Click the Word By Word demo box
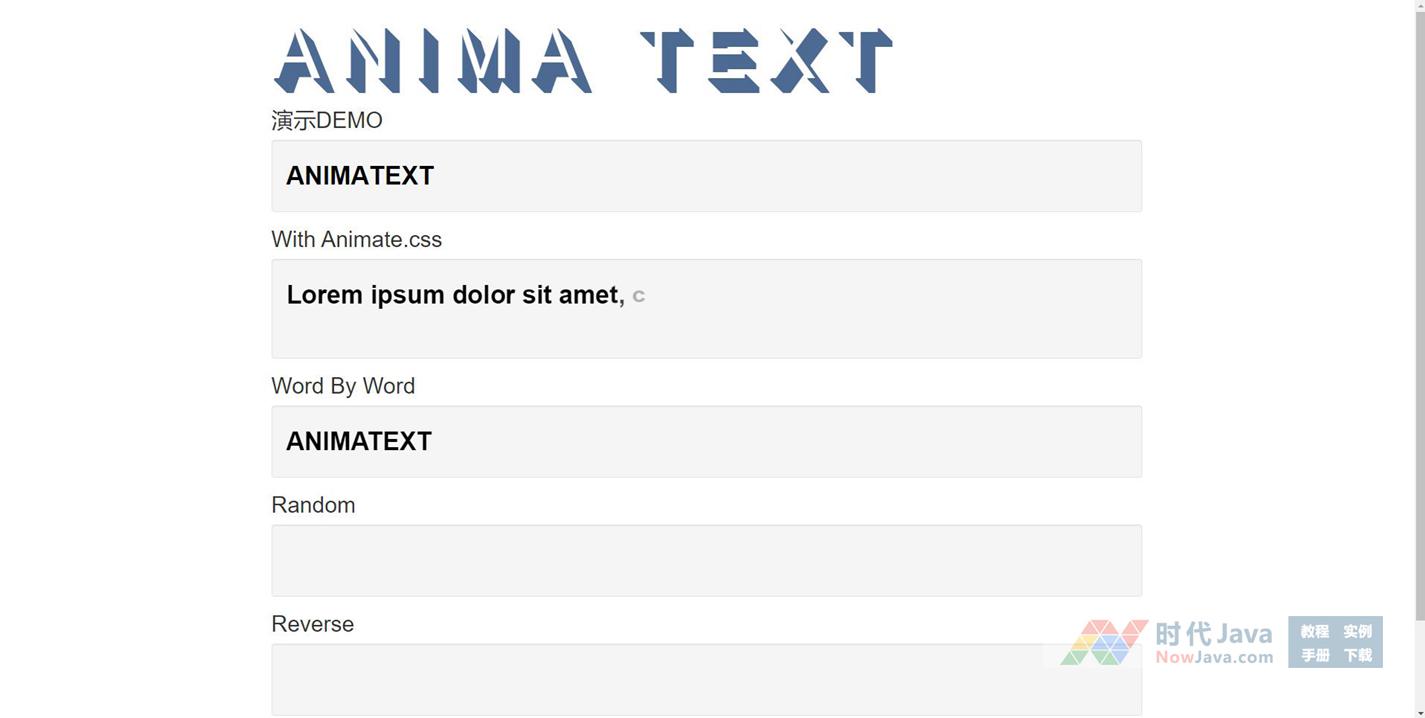1425x718 pixels. [706, 441]
